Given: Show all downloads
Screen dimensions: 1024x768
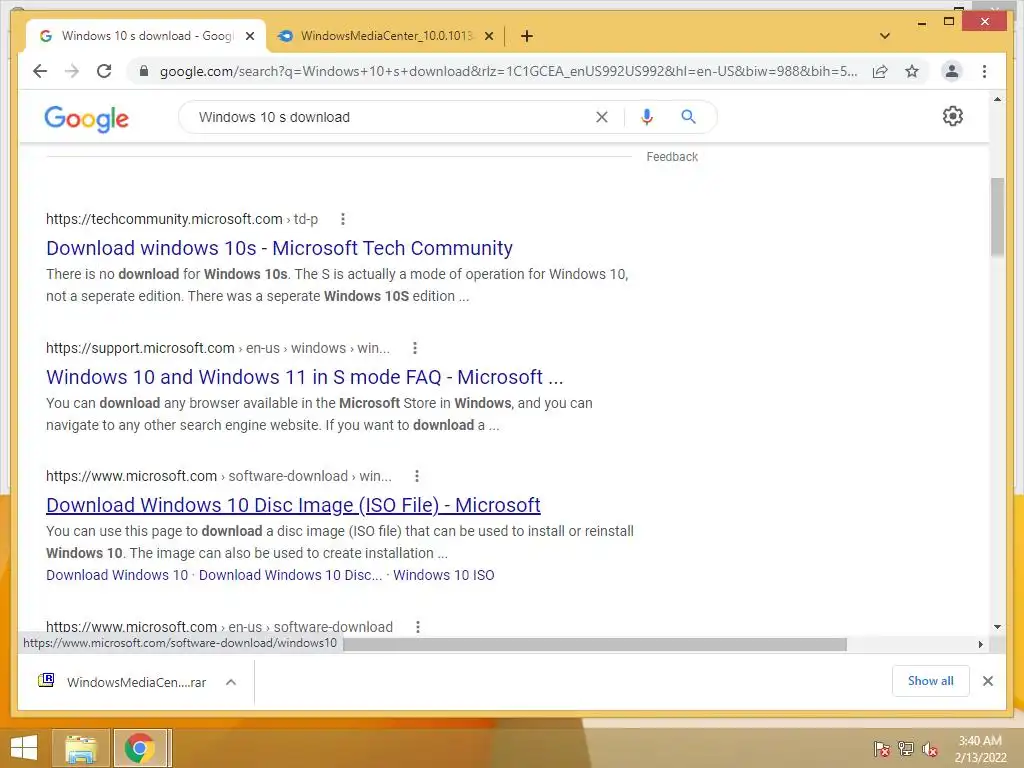Looking at the screenshot, I should coord(931,680).
